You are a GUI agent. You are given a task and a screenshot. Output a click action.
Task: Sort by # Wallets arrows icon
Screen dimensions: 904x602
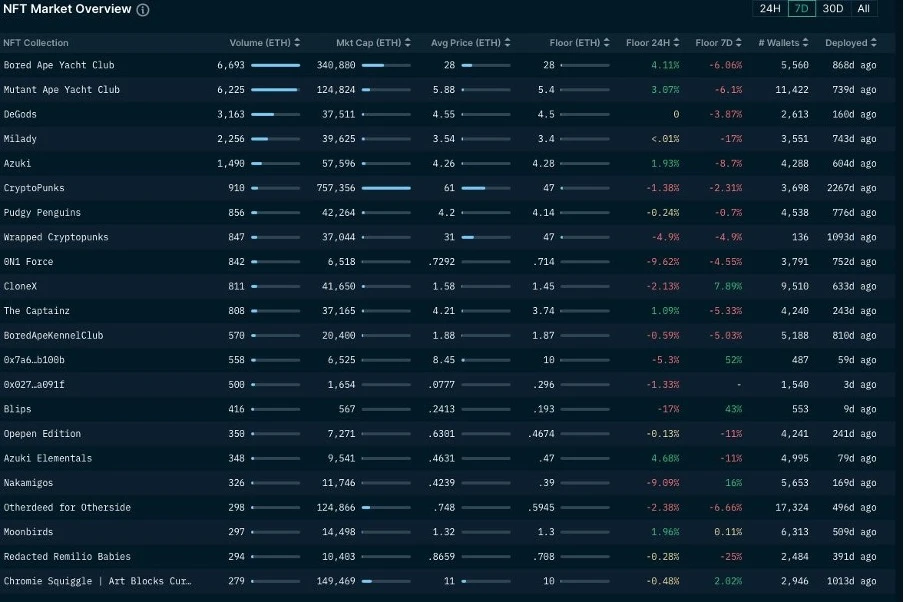pos(805,43)
